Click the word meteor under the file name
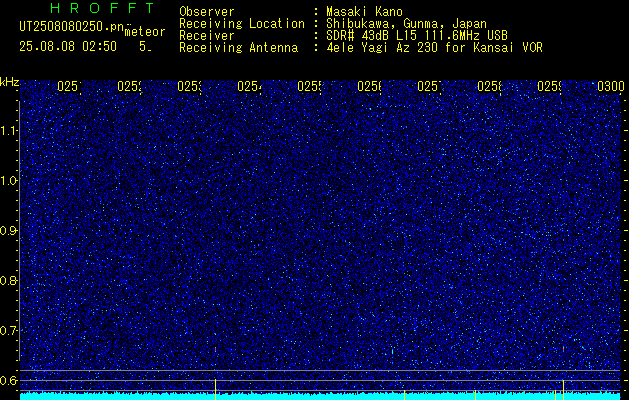Viewport: 629px width, 400px height. click(x=145, y=32)
